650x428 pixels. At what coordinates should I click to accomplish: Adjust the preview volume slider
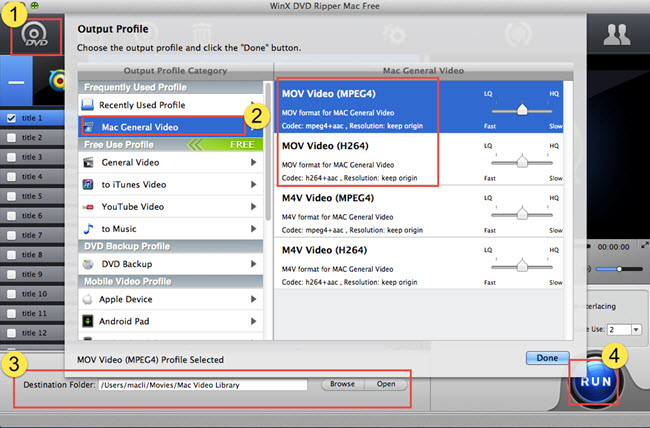click(619, 269)
